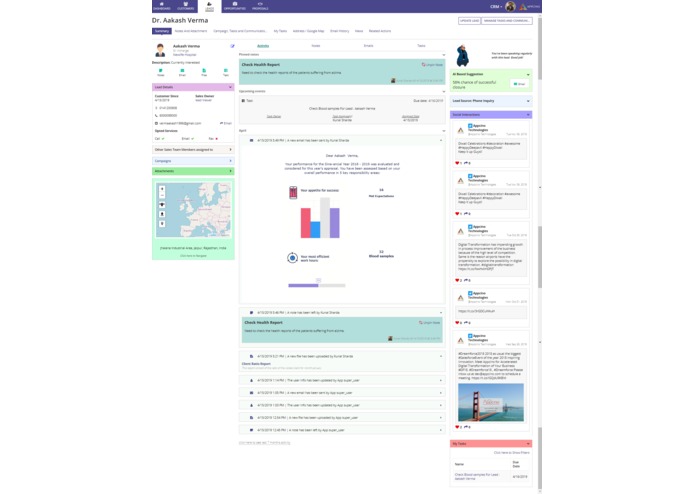Switch to the My Tasks tab
The width and height of the screenshot is (695, 494).
pyautogui.click(x=280, y=31)
